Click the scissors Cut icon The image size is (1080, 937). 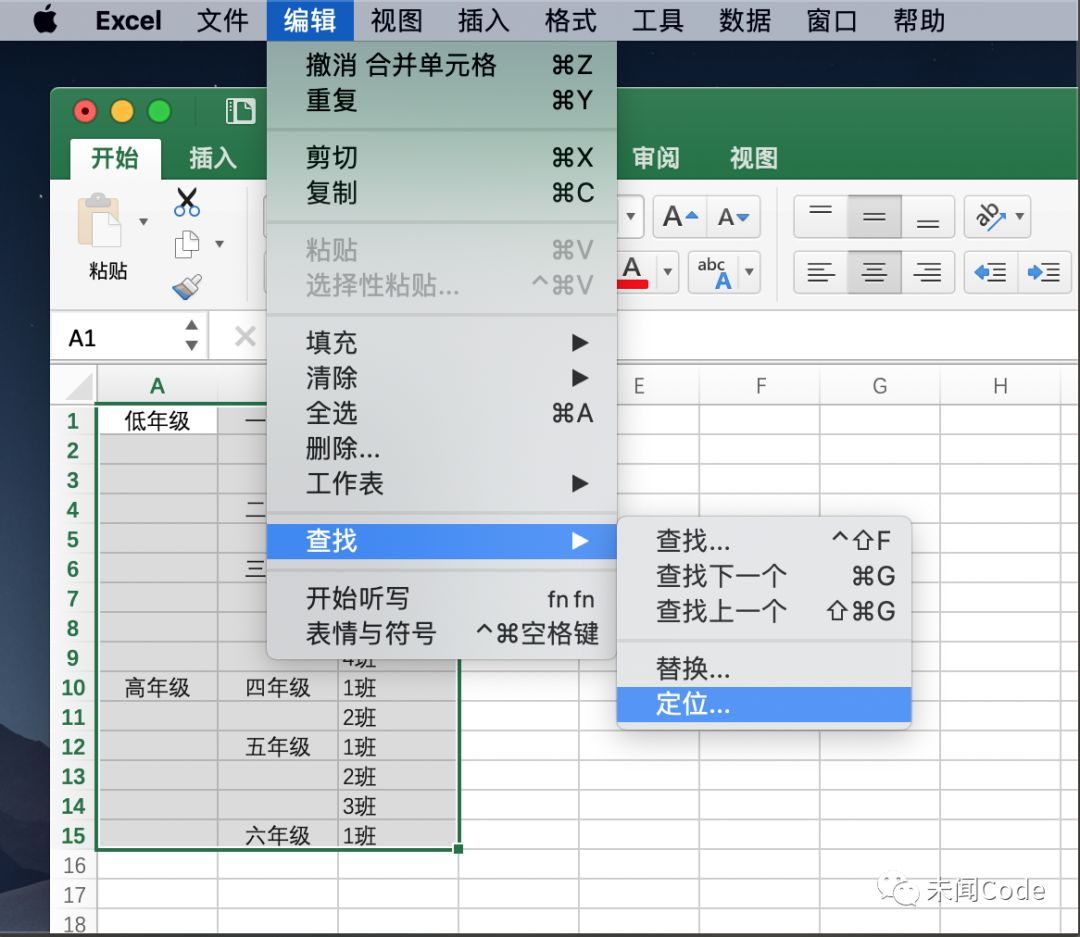(187, 202)
